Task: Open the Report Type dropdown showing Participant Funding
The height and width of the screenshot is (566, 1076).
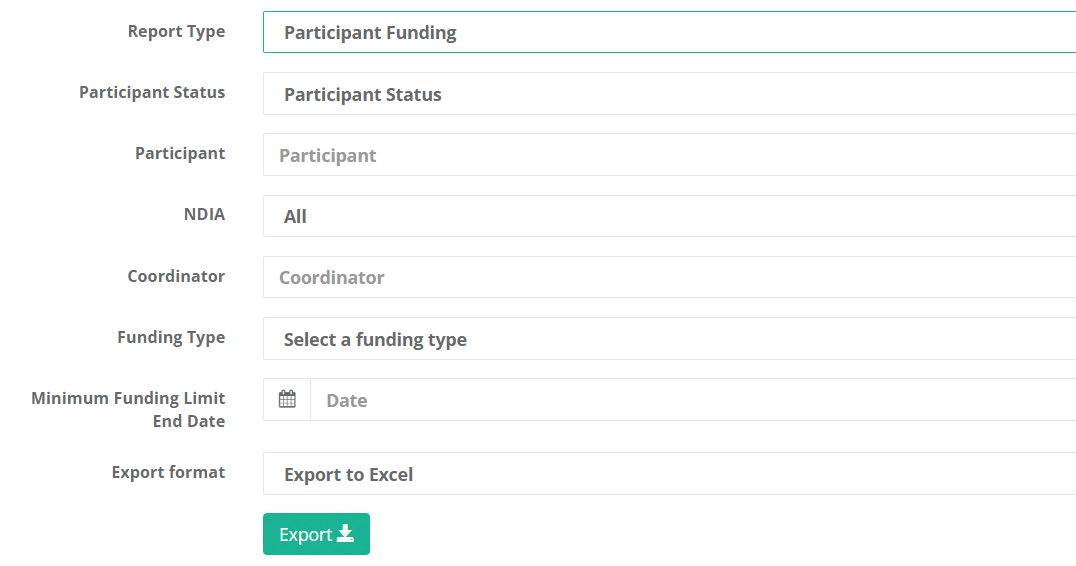Action: tap(669, 32)
